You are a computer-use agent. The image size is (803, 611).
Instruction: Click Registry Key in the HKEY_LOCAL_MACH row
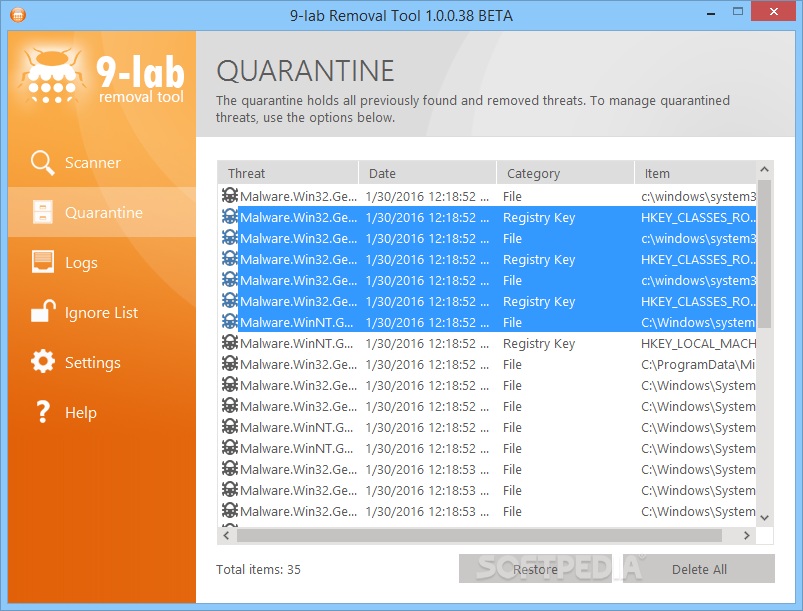coord(539,343)
